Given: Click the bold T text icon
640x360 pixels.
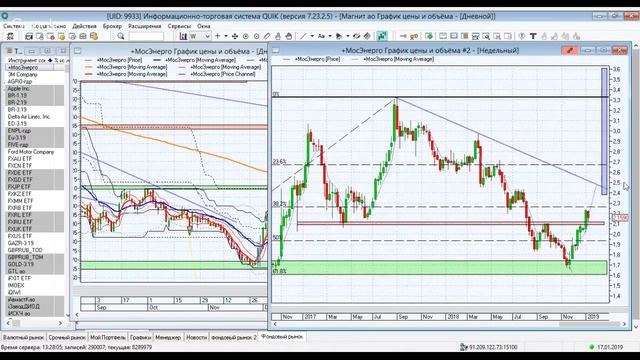Looking at the screenshot, I should 533,36.
